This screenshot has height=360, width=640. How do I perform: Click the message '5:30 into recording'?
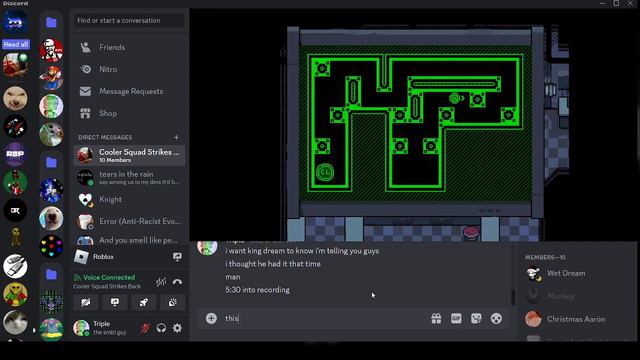coord(258,290)
